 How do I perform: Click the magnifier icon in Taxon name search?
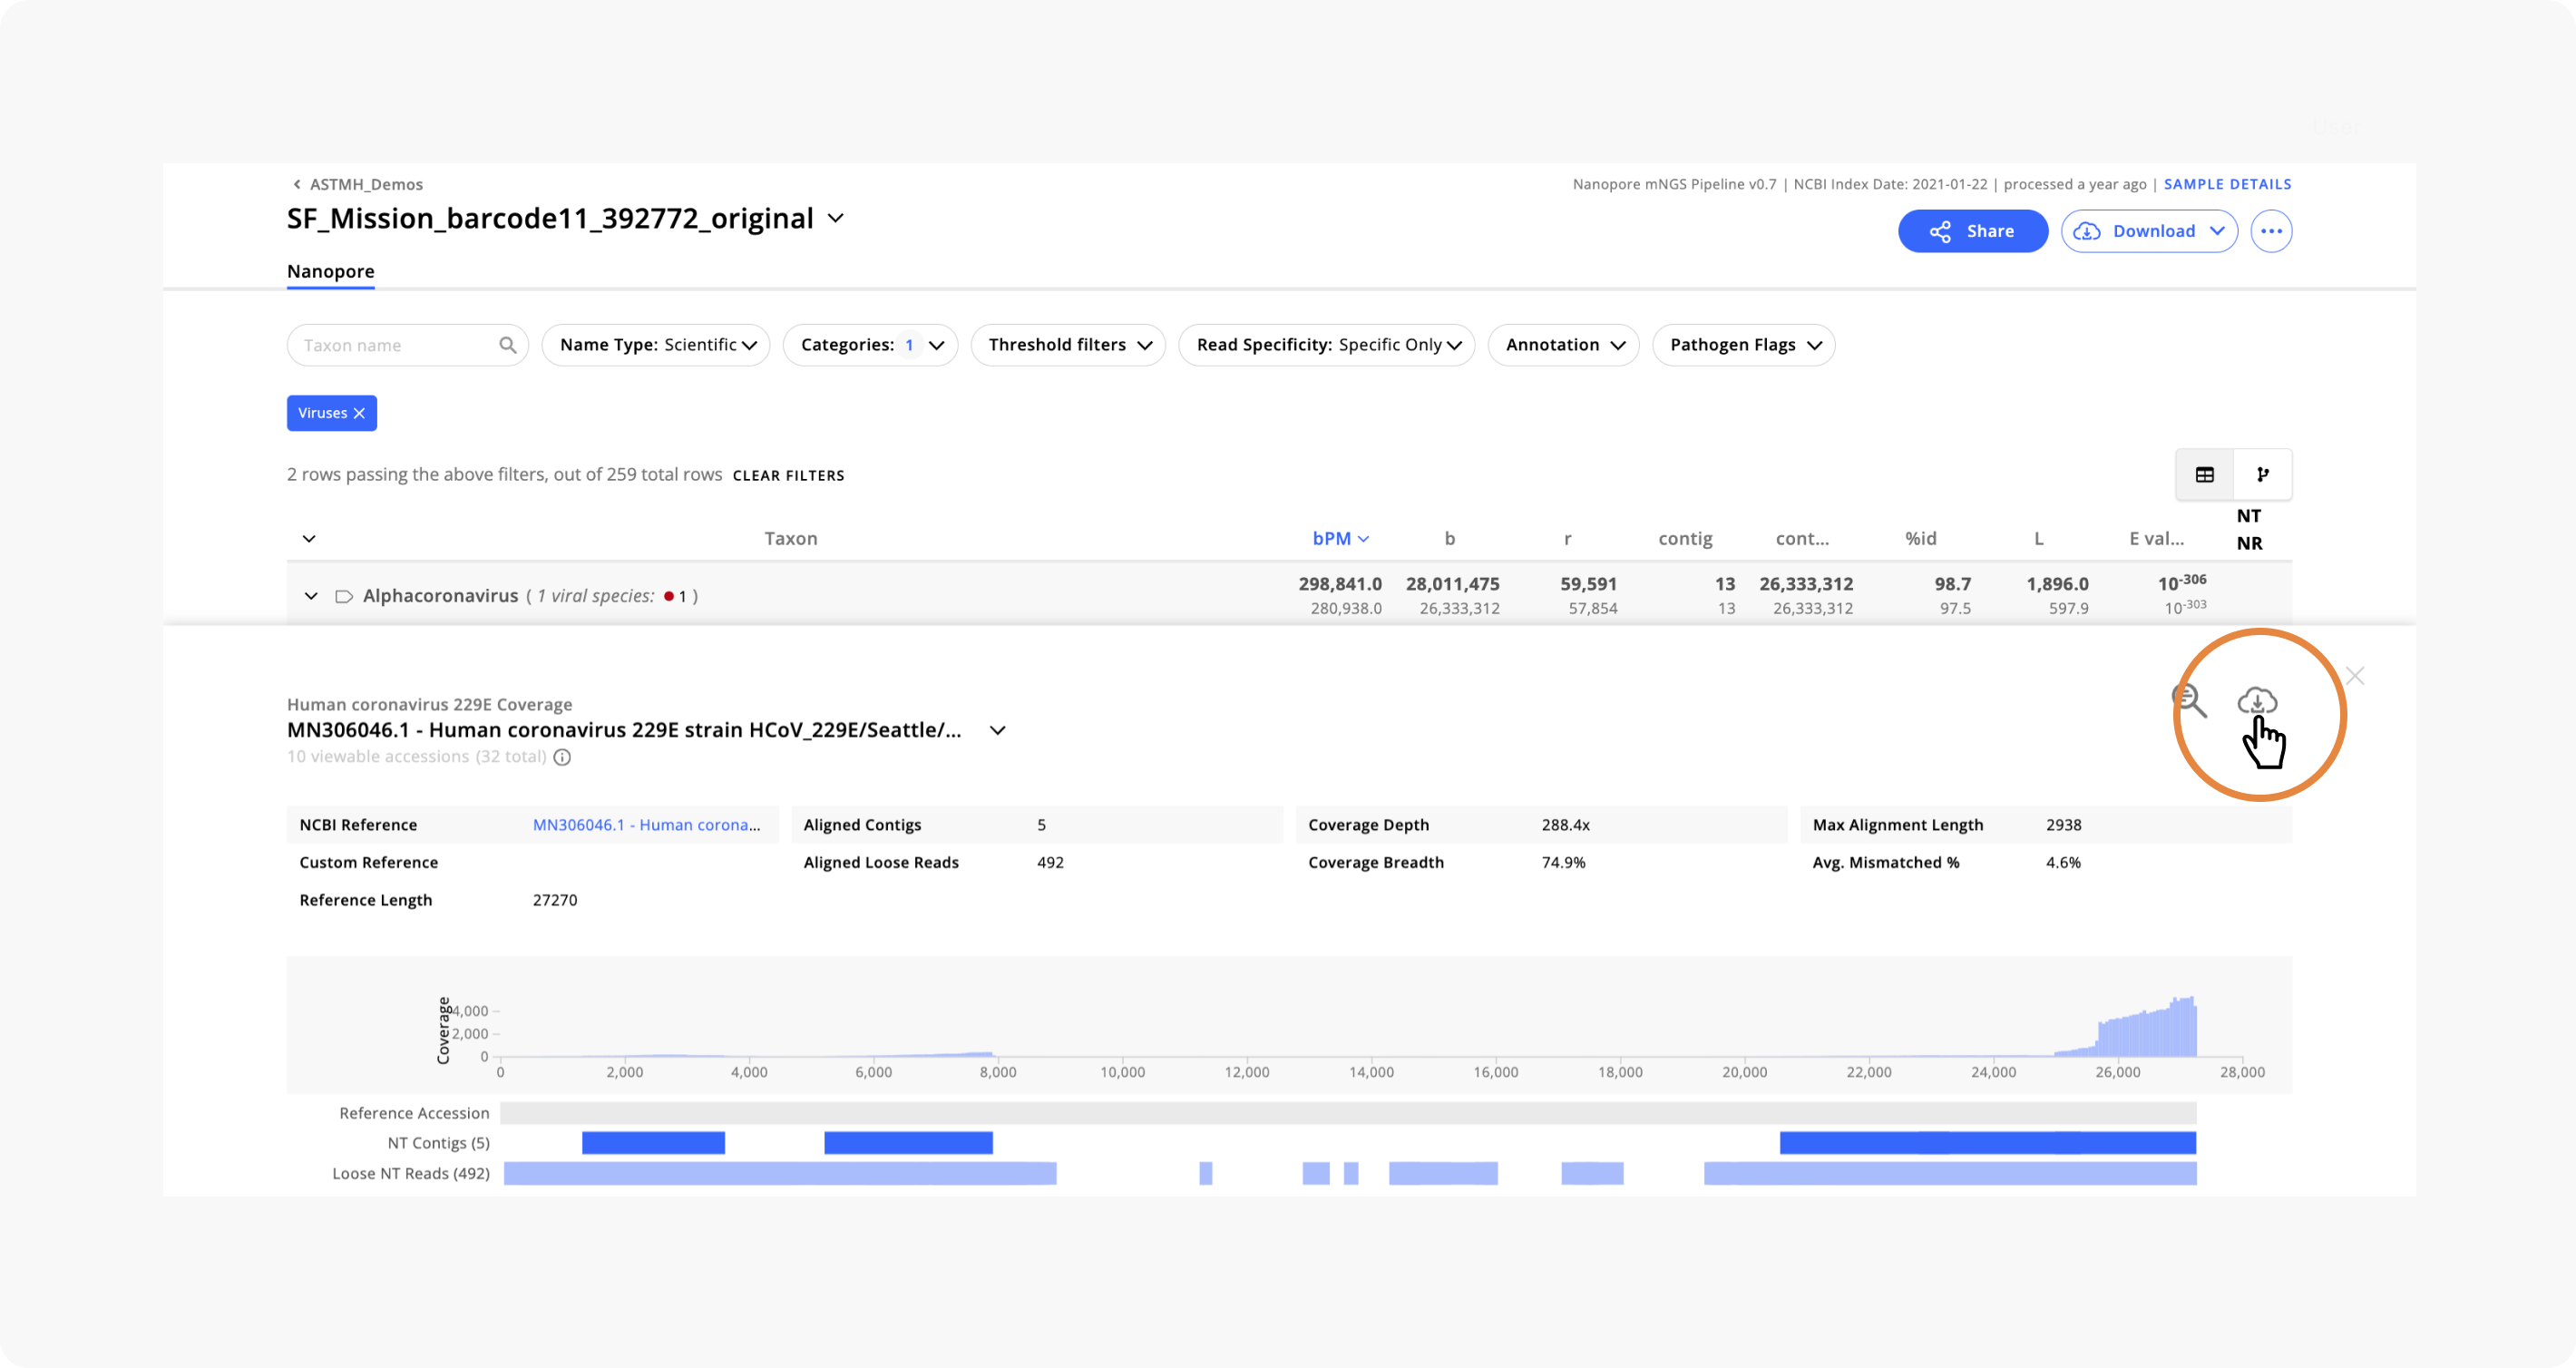pos(508,345)
